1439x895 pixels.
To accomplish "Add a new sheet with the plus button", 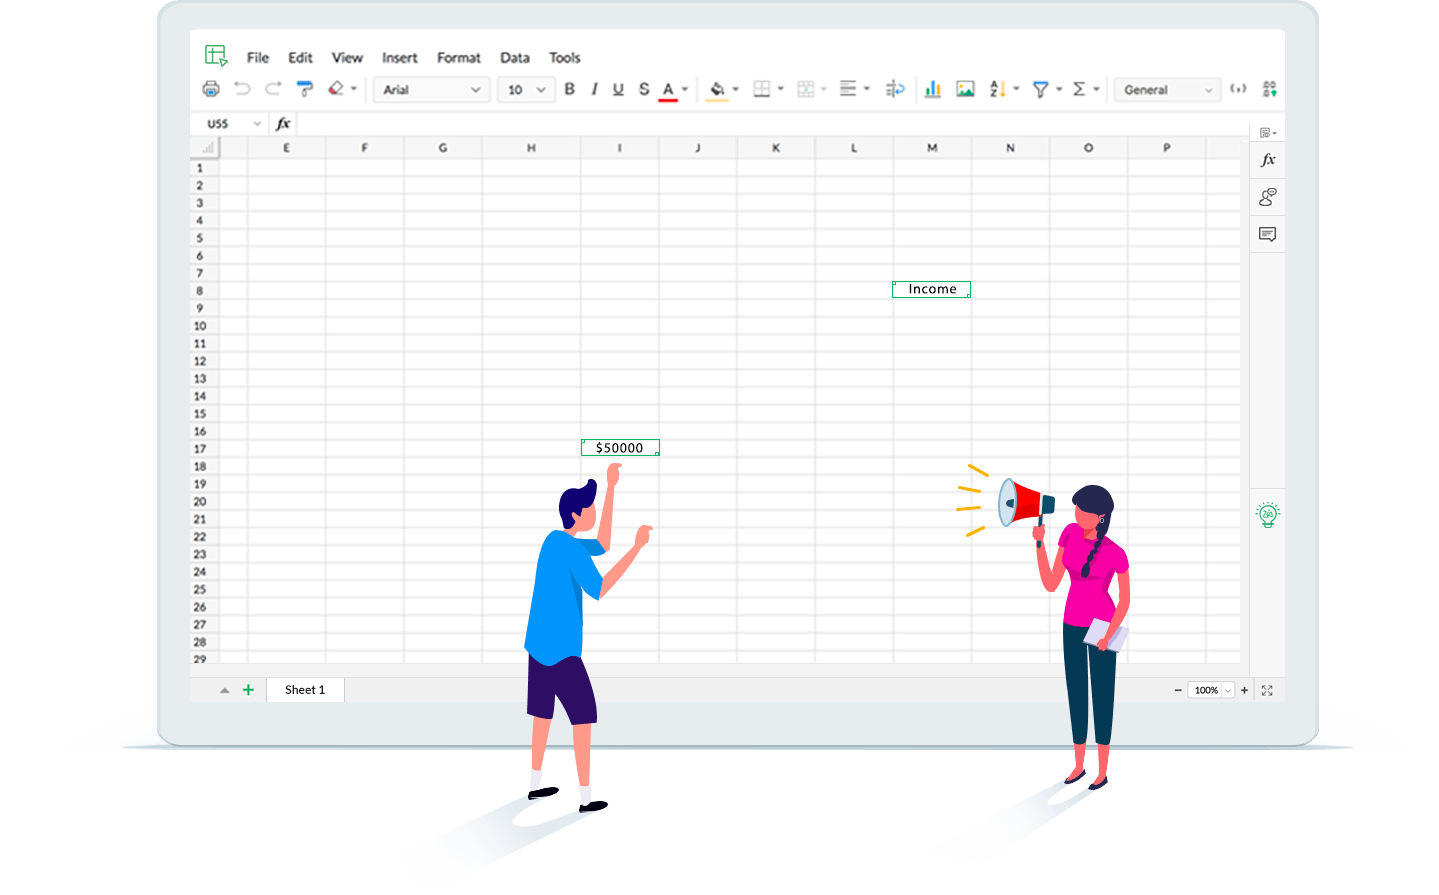I will click(x=248, y=689).
